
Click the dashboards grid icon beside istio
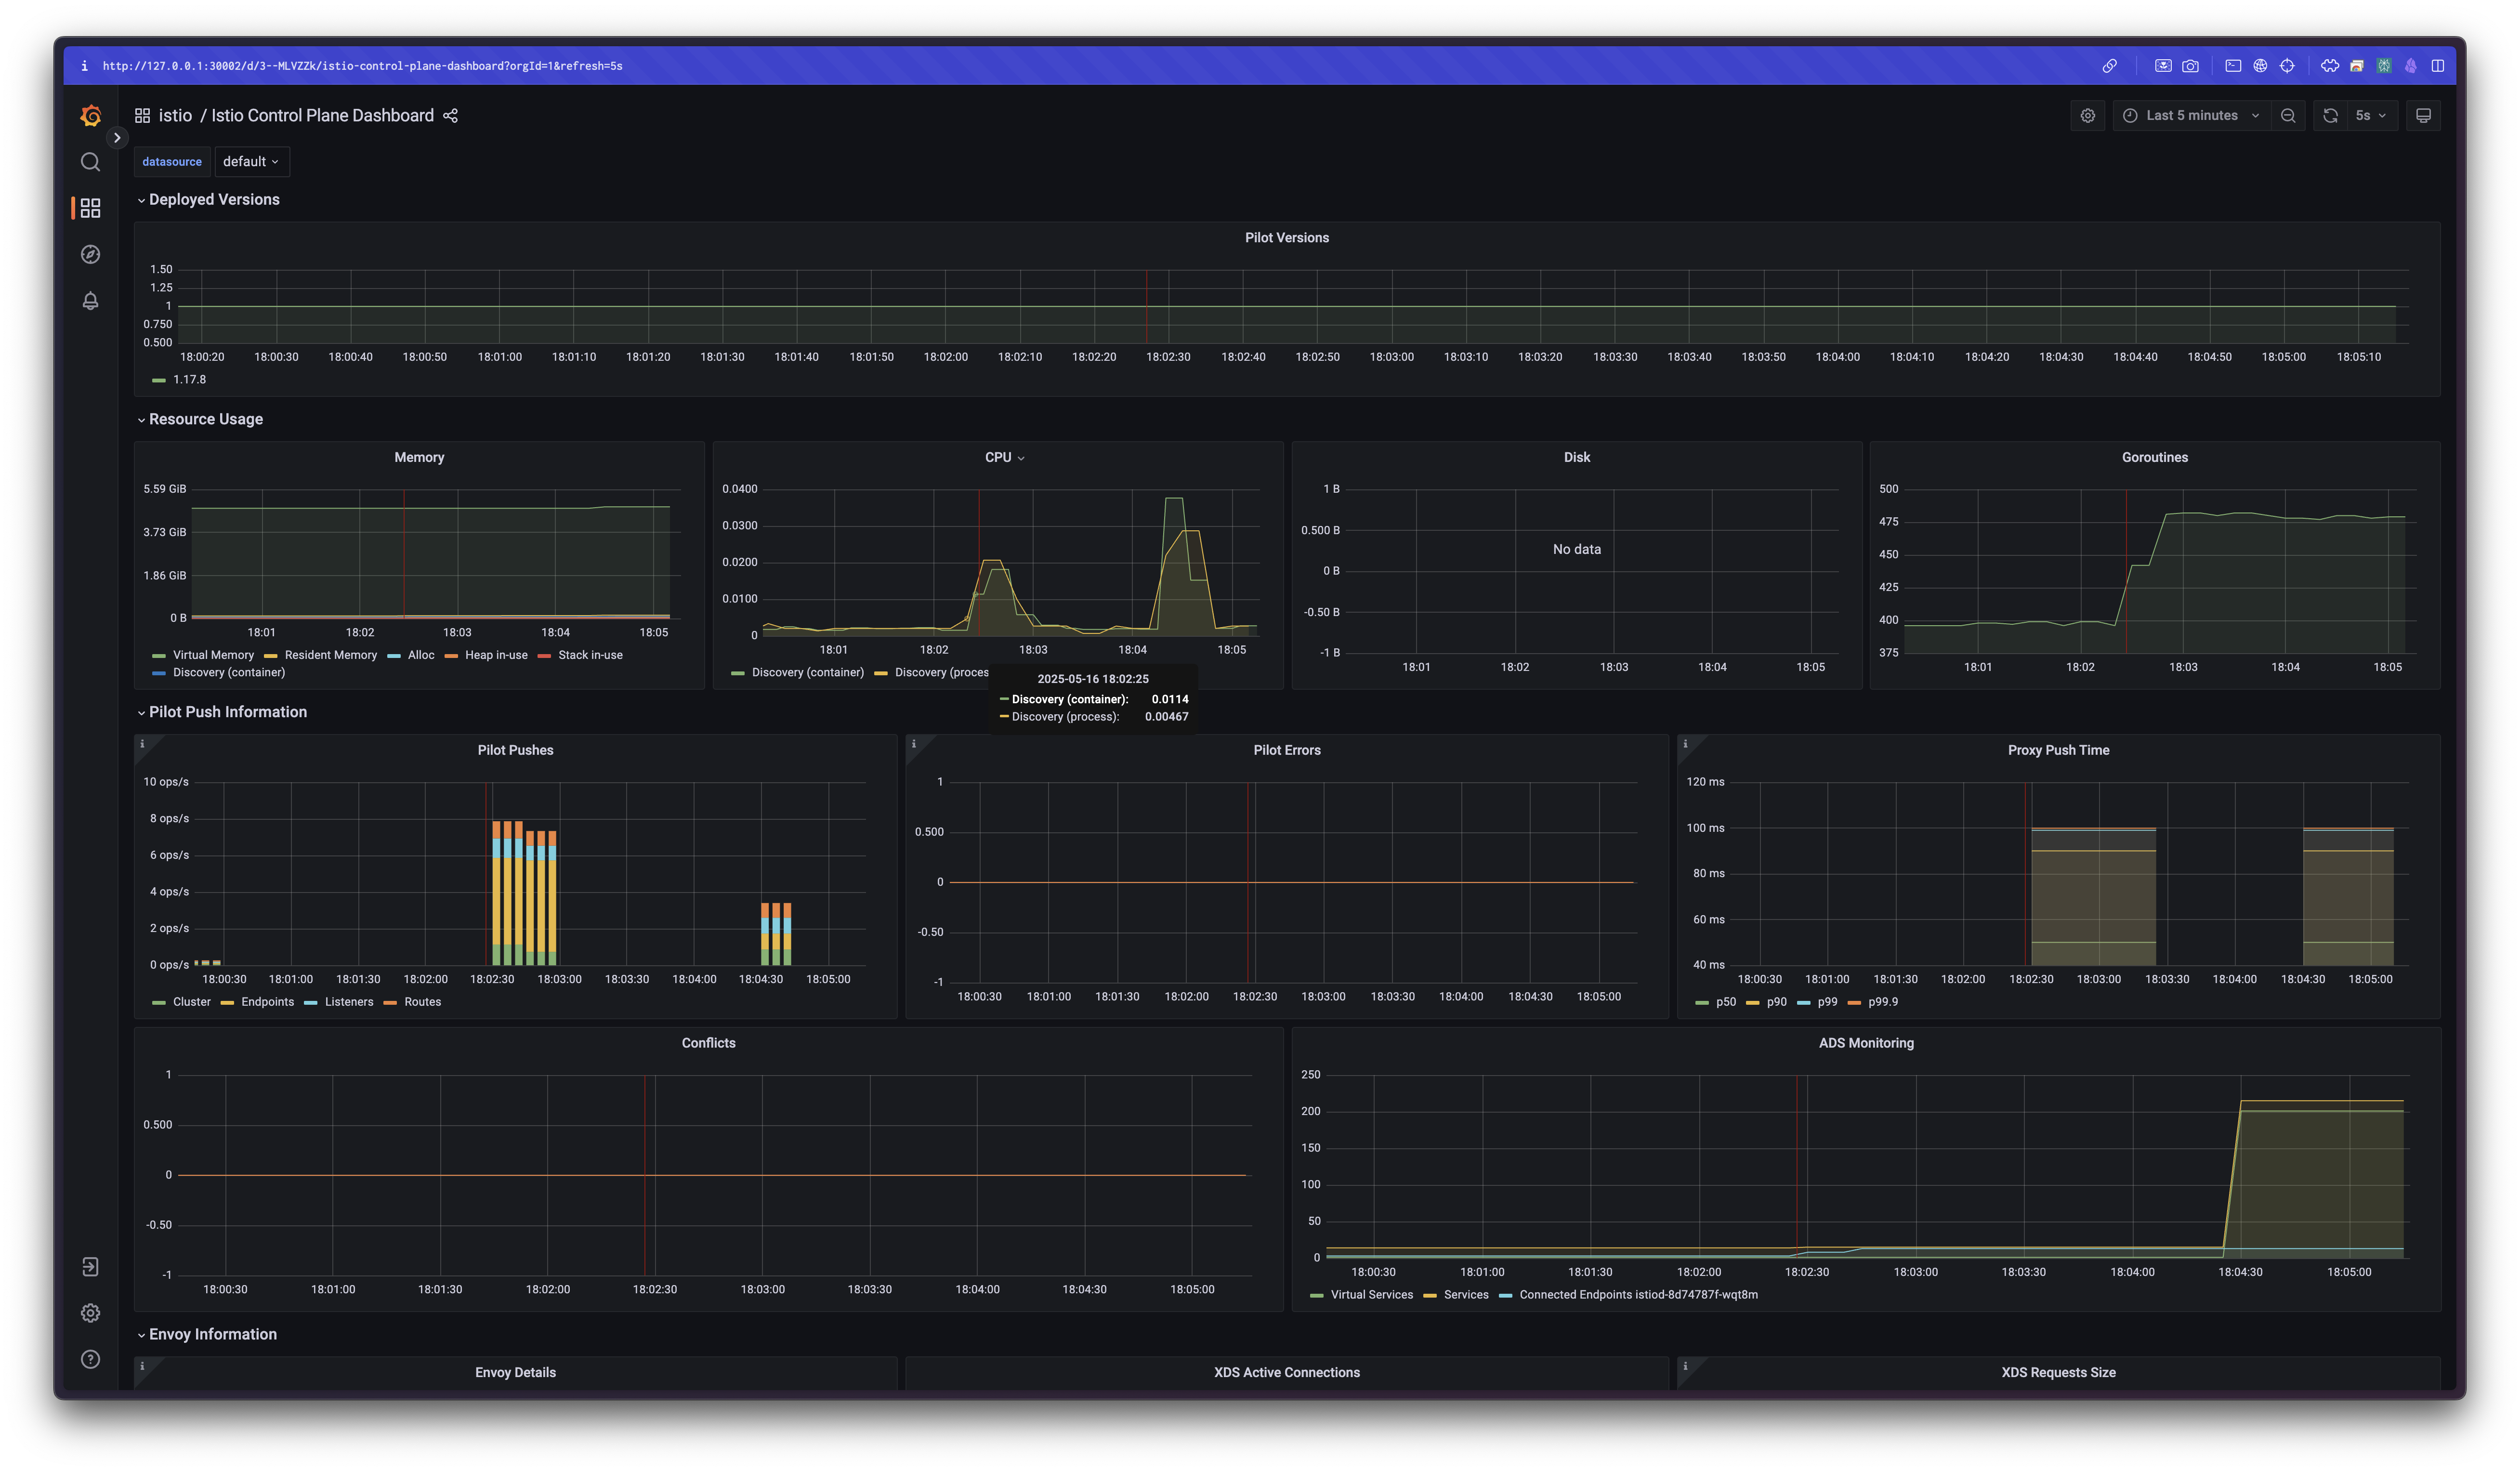[143, 116]
